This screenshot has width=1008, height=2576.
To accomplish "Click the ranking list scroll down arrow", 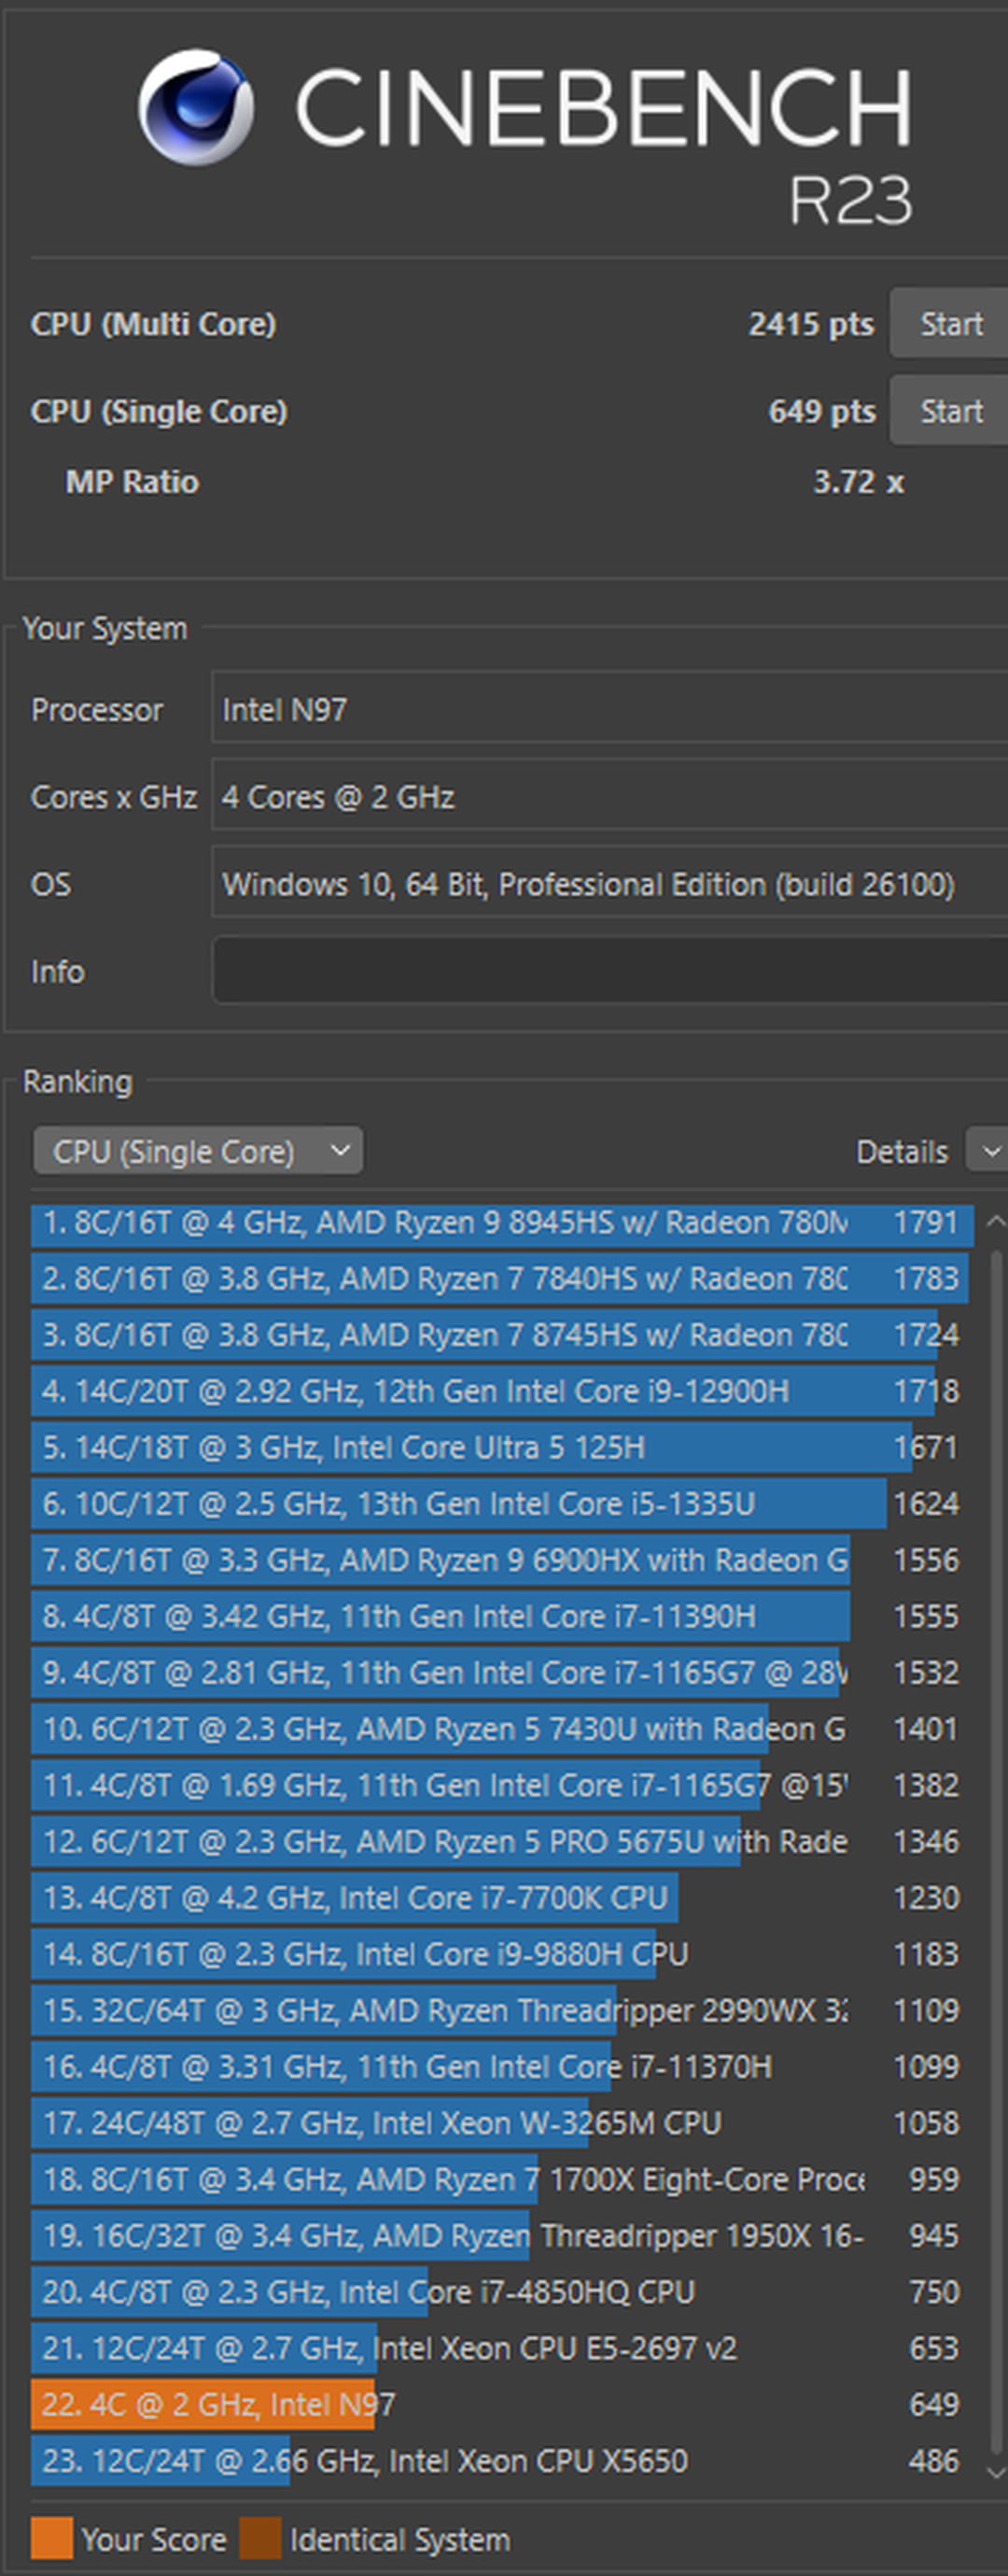I will [x=995, y=2471].
